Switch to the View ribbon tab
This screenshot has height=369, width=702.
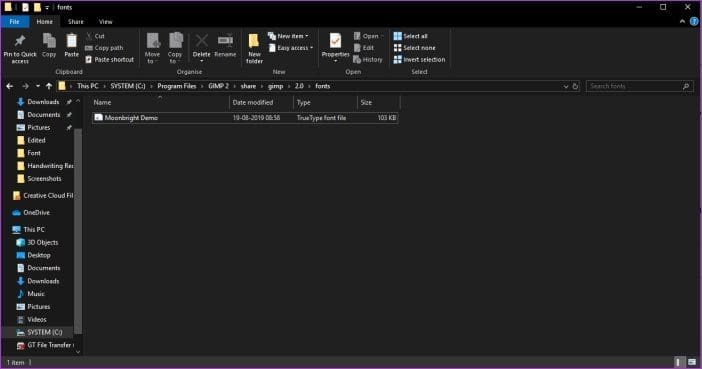point(106,21)
